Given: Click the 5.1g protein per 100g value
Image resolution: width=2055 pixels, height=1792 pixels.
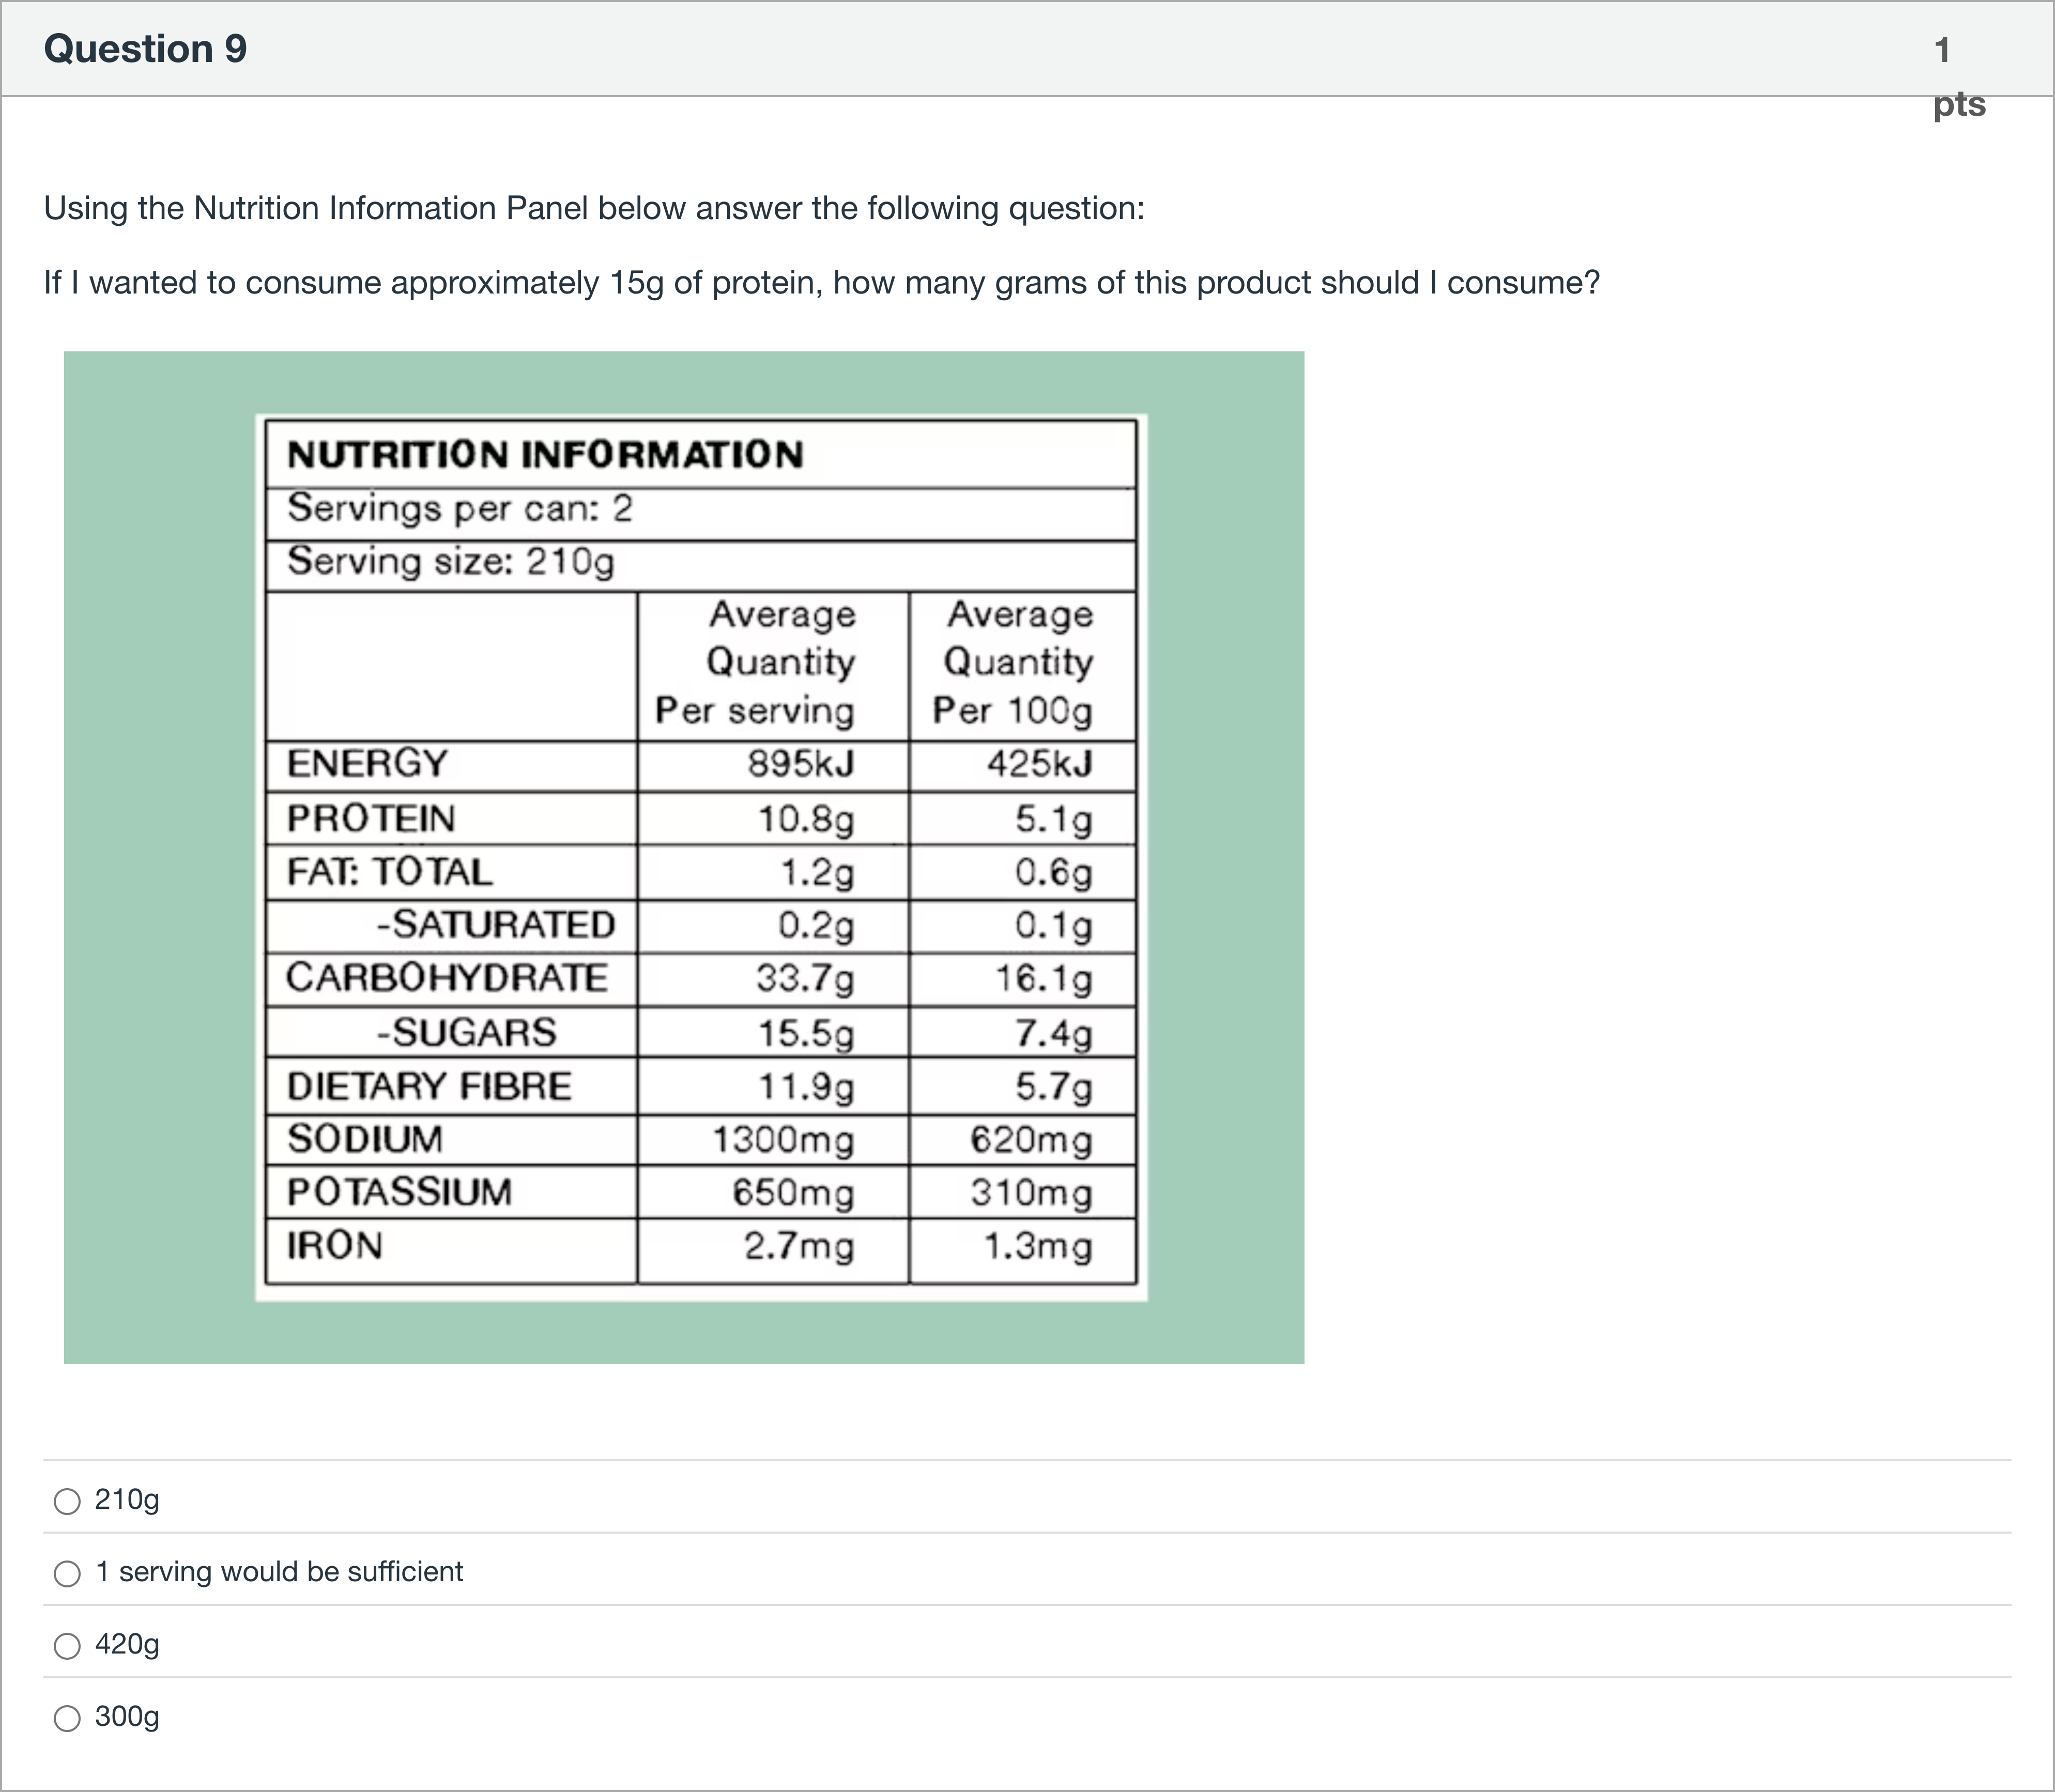Looking at the screenshot, I should (1053, 820).
